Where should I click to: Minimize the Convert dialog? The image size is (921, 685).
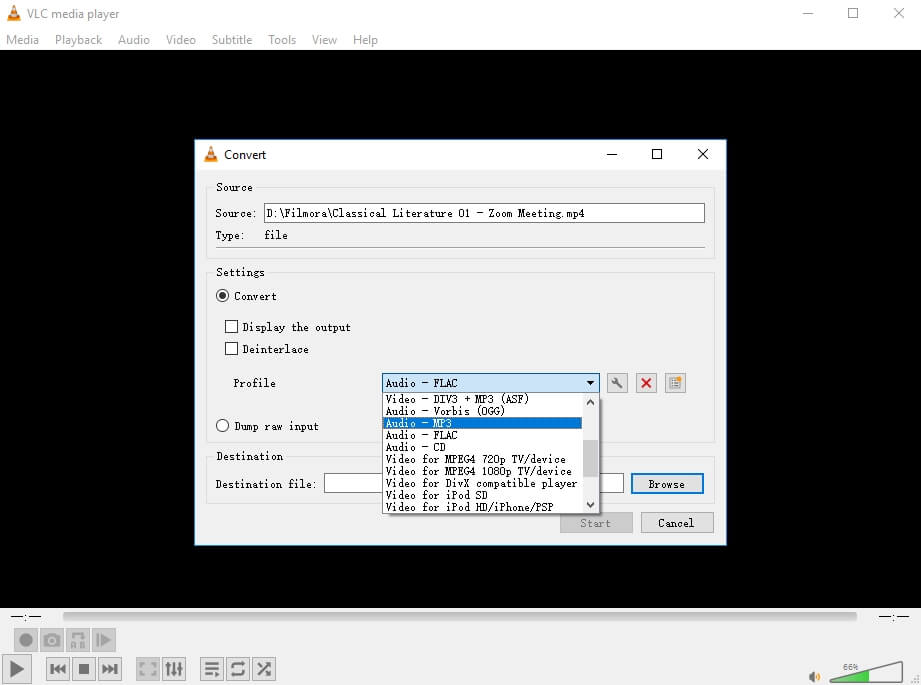(611, 154)
